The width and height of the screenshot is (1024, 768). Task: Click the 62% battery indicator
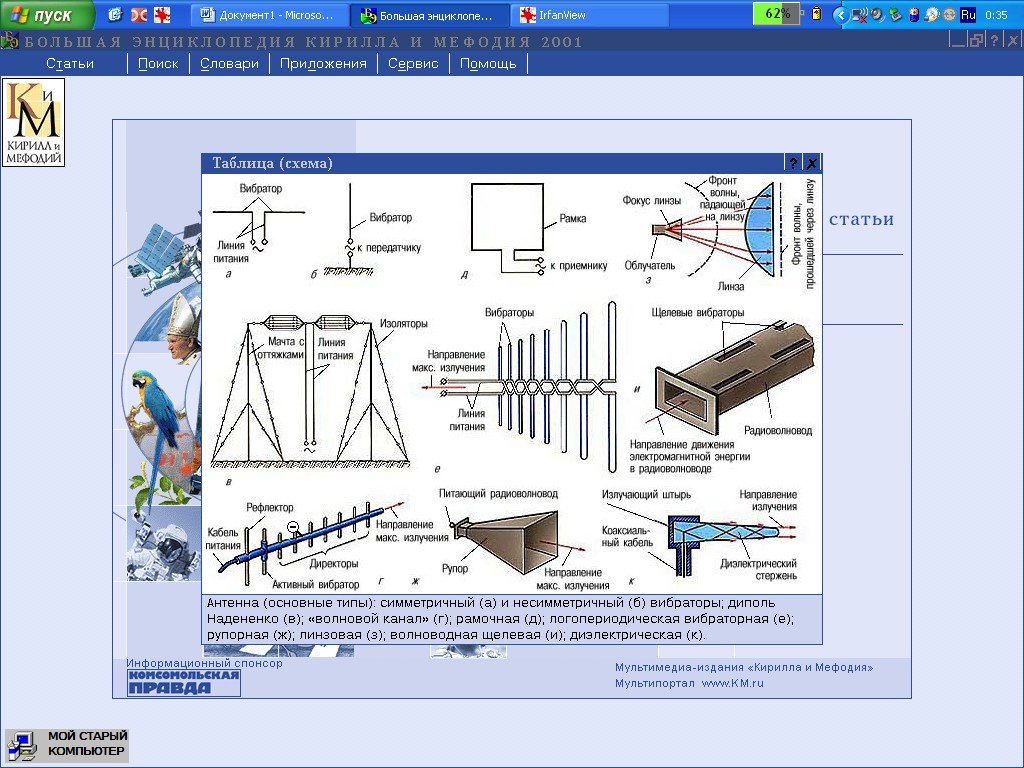click(777, 14)
